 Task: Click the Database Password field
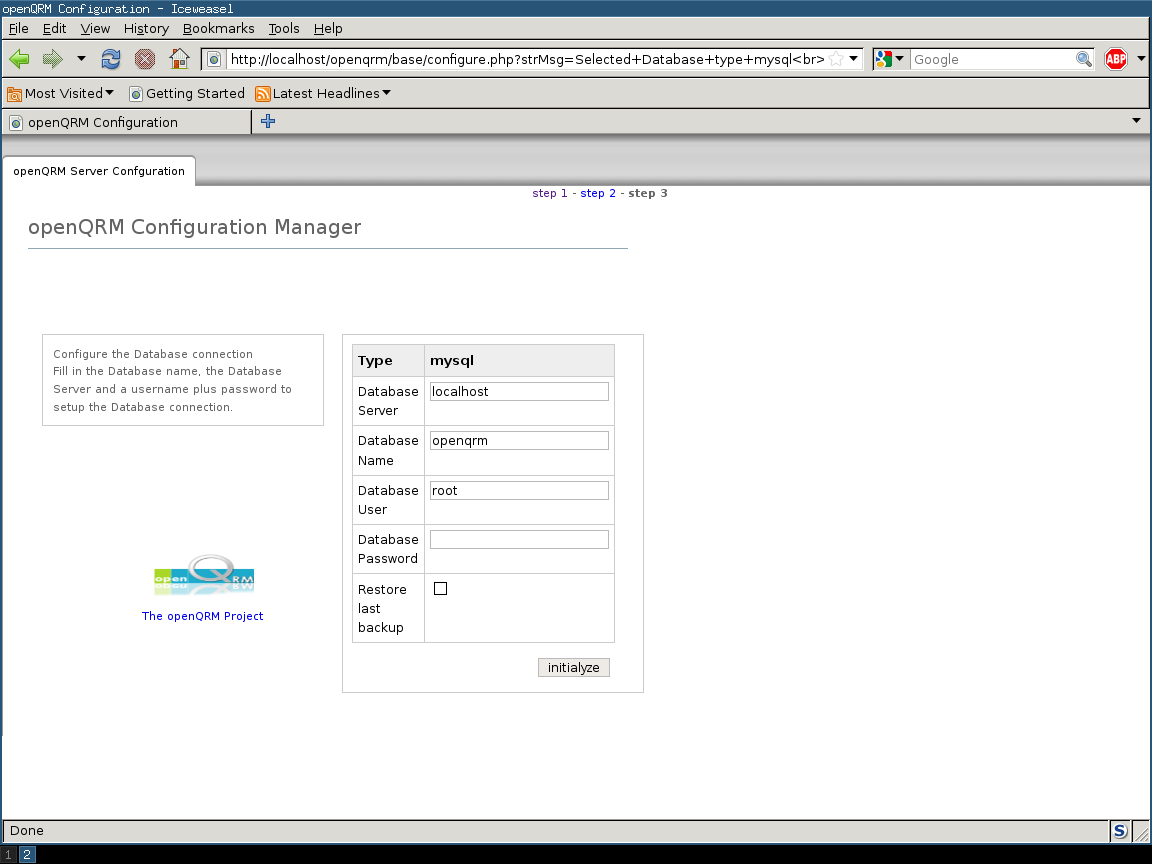coord(519,539)
